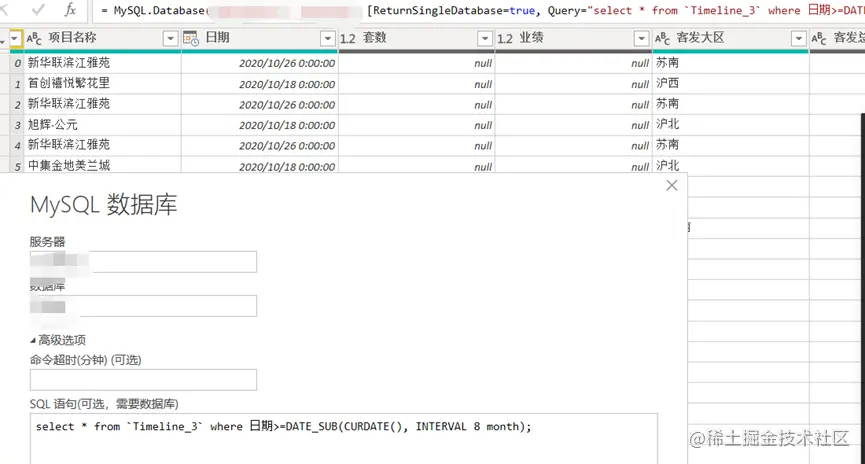
Task: Click the 命令超时(分钟) input field
Action: point(143,380)
